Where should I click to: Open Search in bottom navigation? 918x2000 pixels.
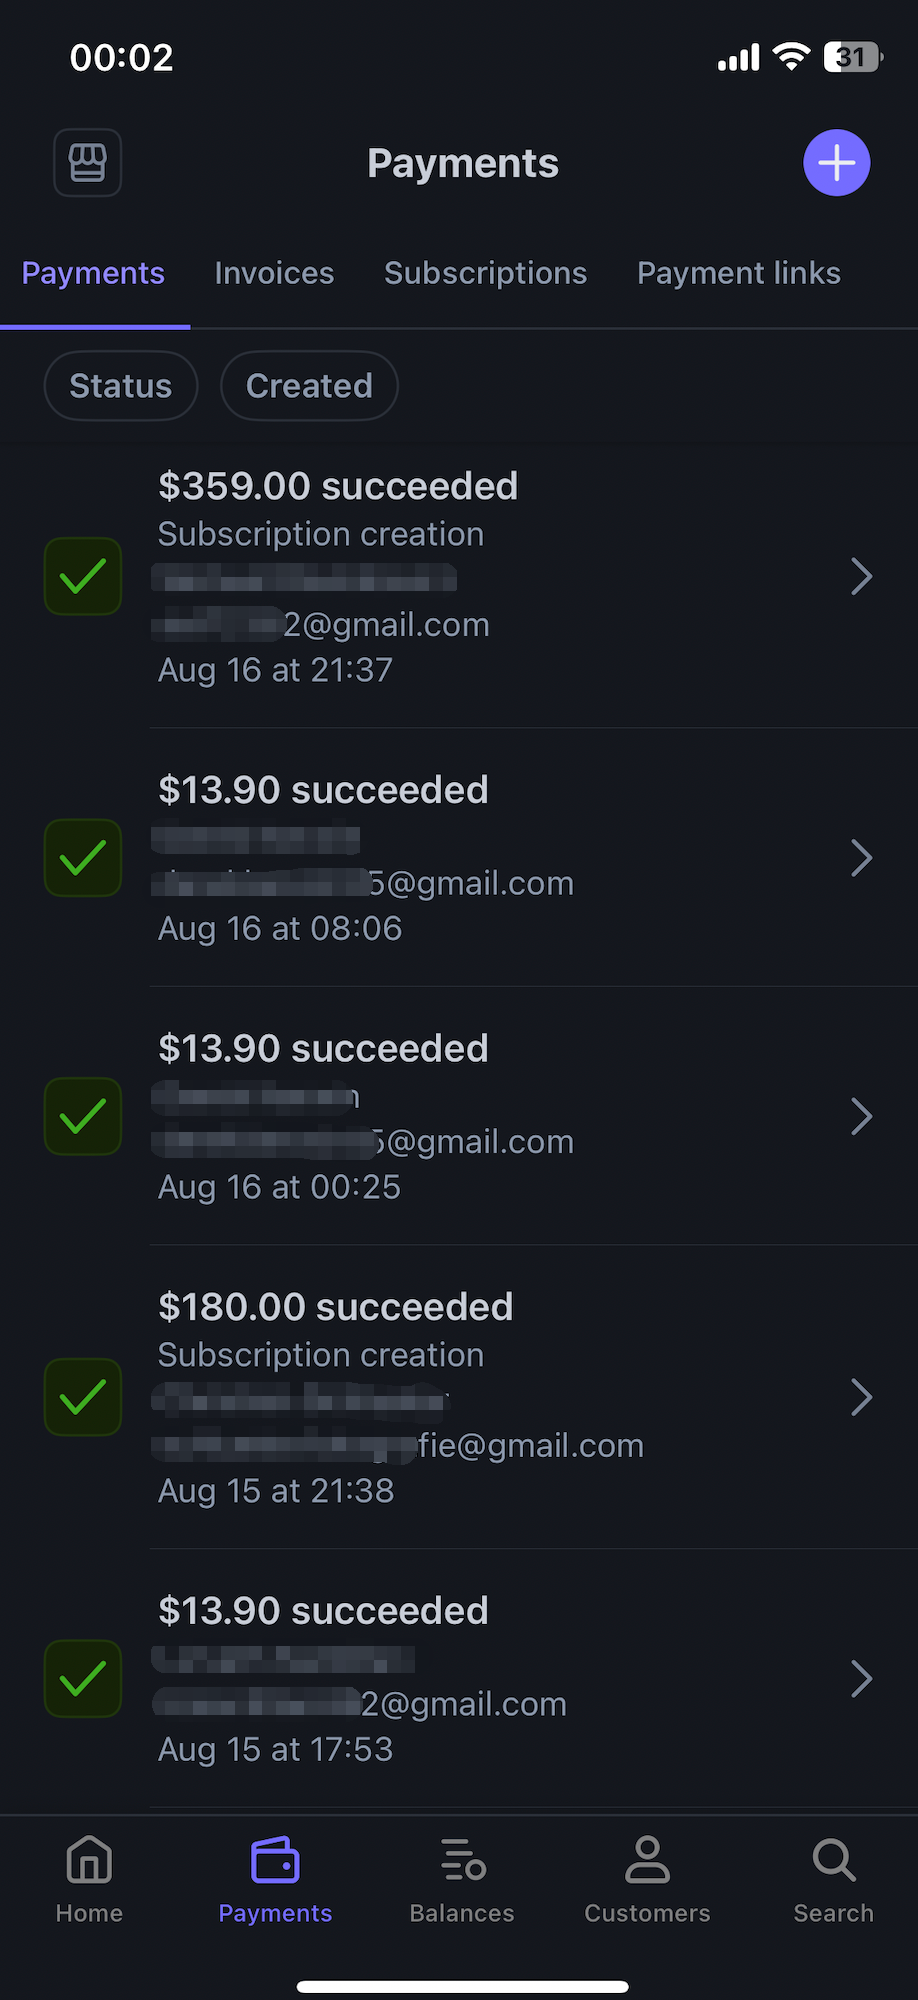pos(833,1880)
